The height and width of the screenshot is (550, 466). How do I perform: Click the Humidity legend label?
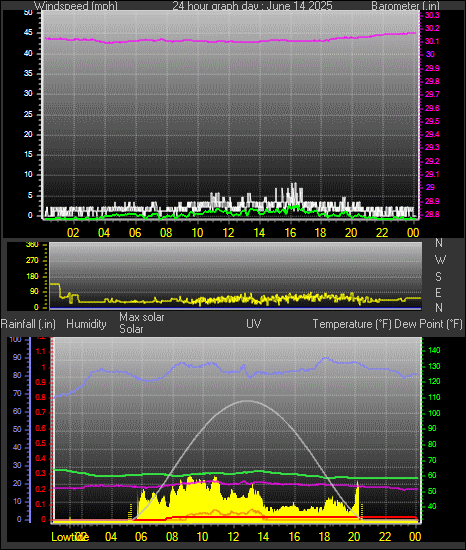(x=86, y=324)
